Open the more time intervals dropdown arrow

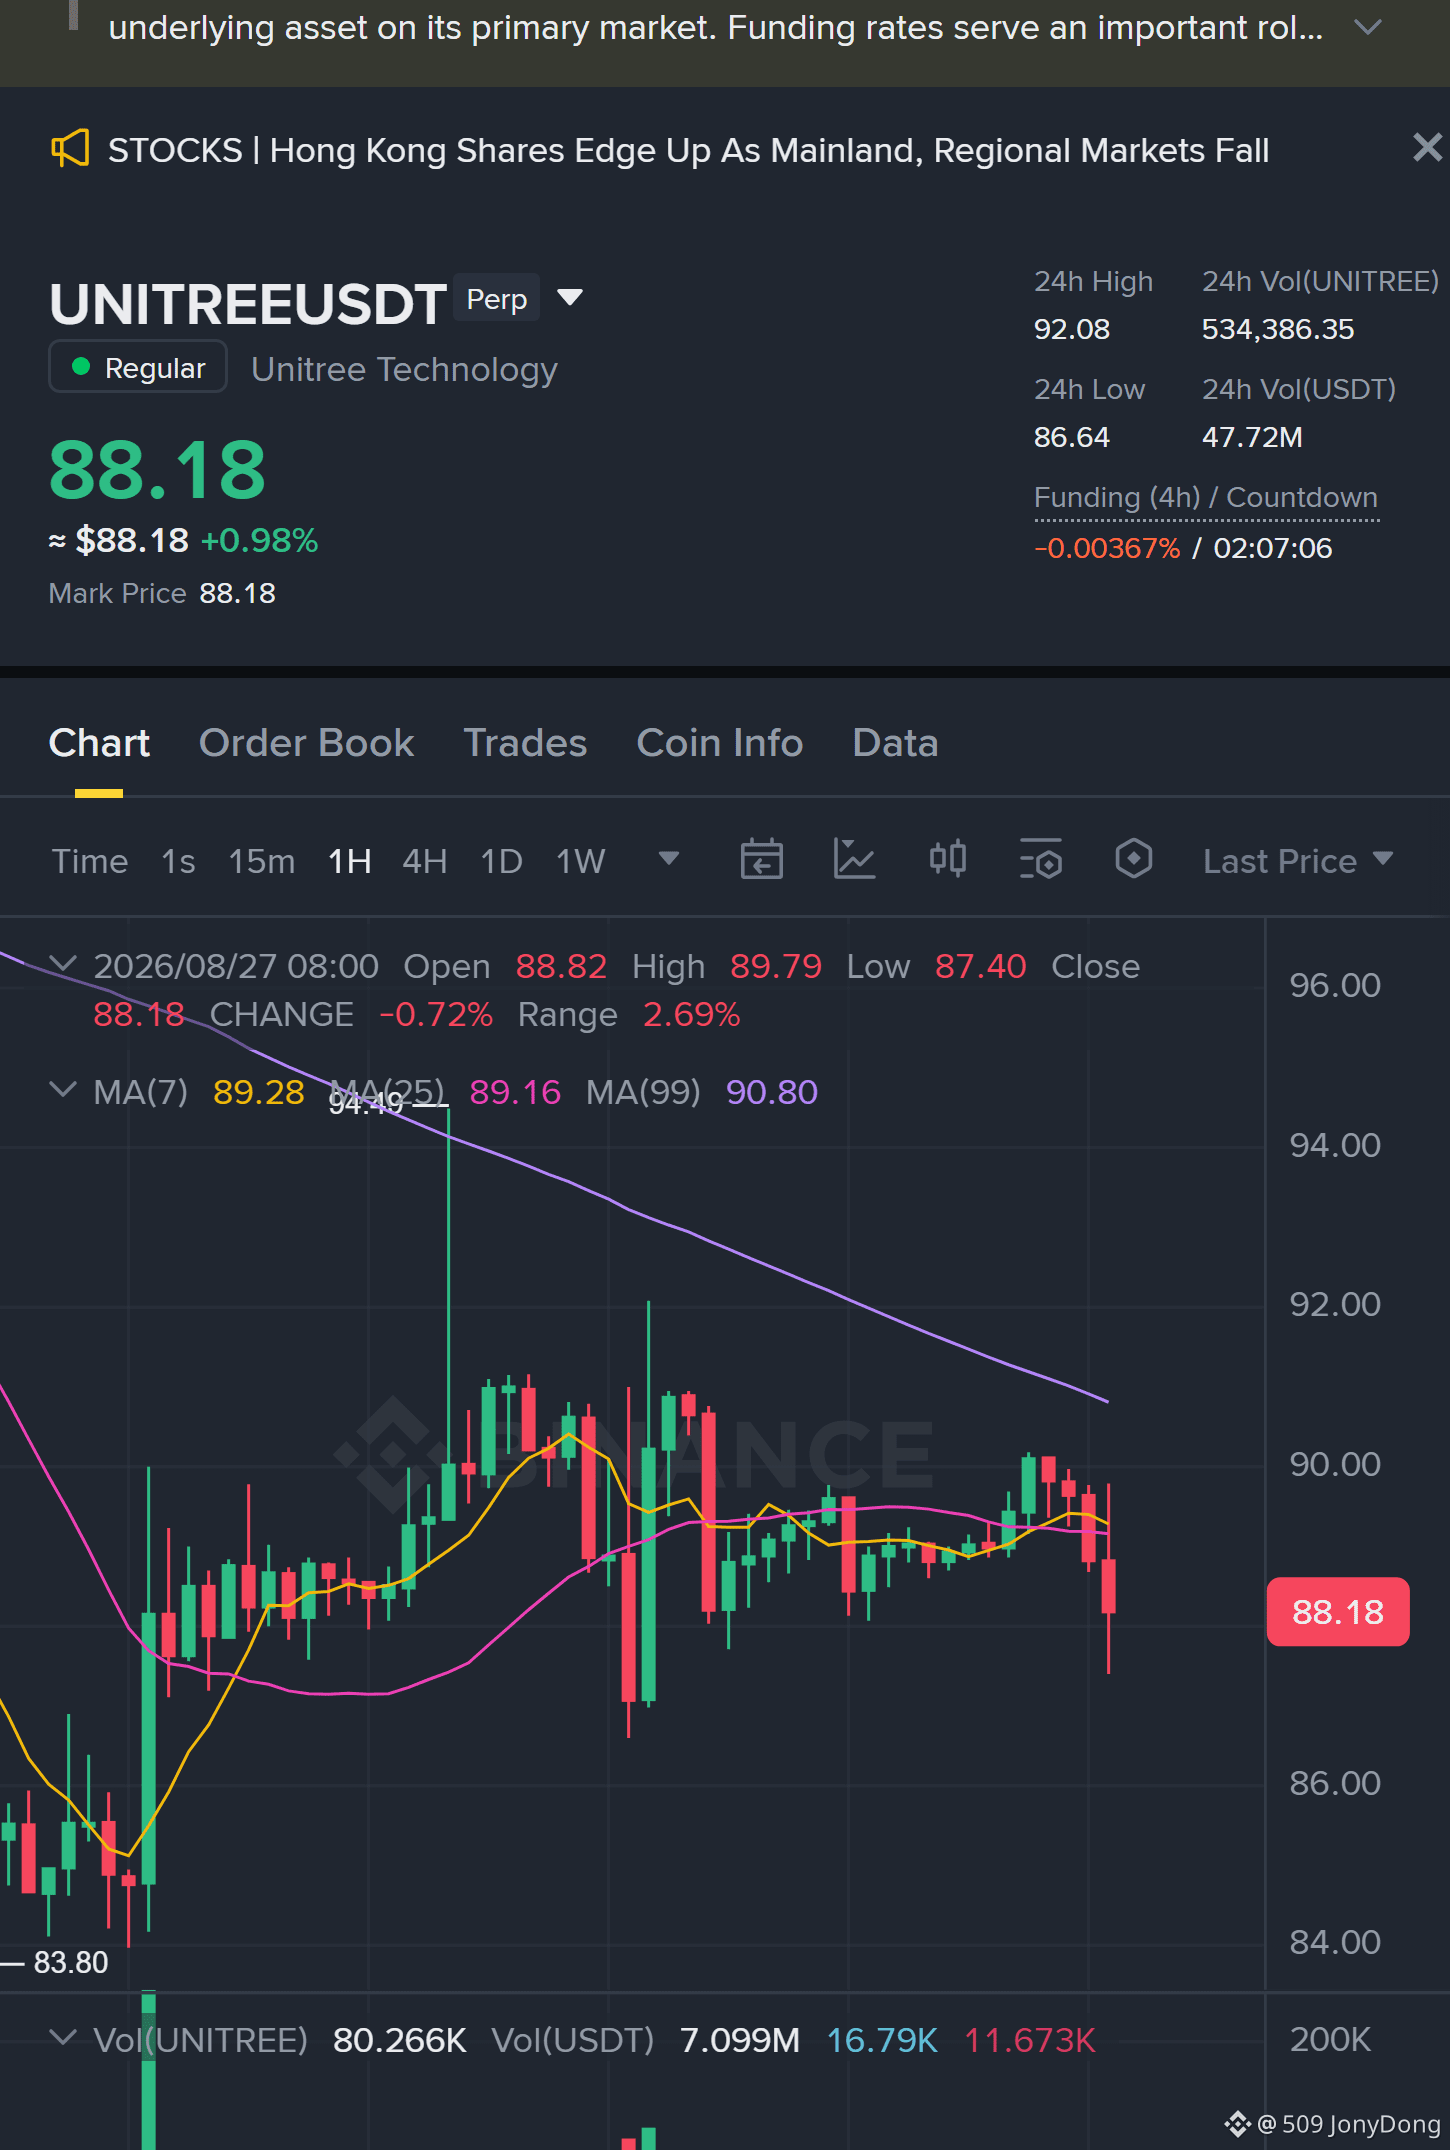click(x=669, y=858)
